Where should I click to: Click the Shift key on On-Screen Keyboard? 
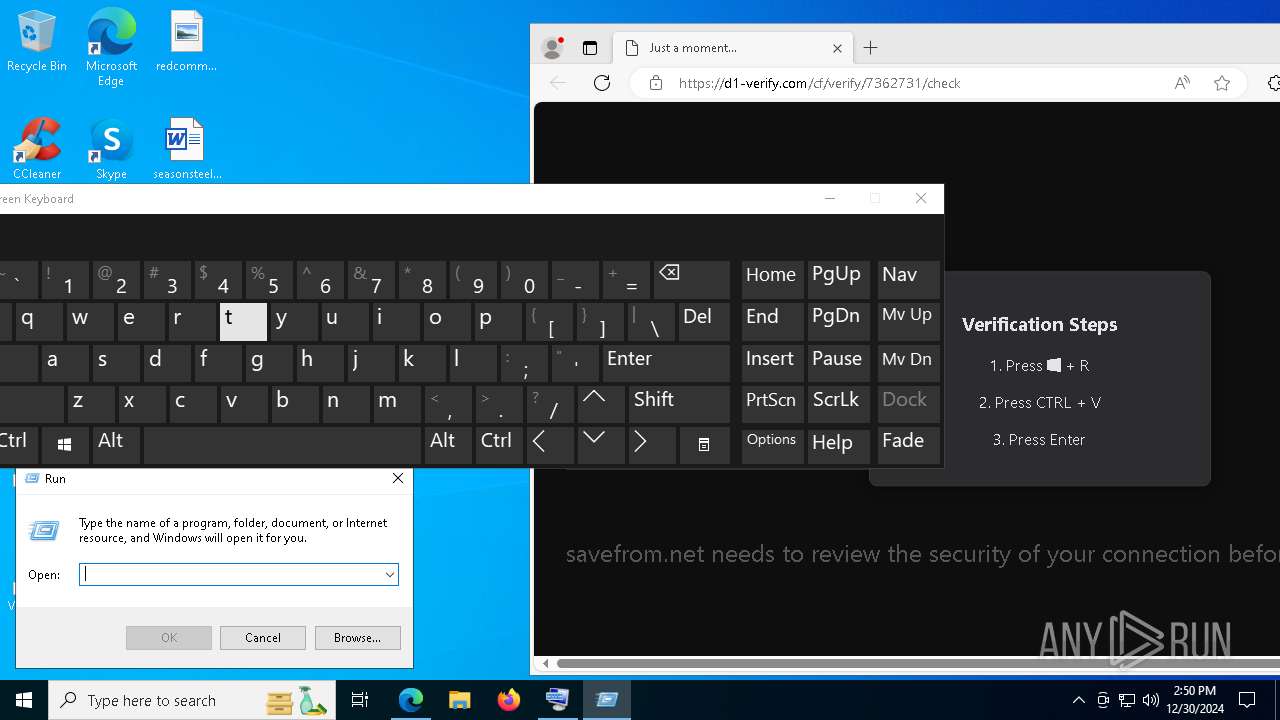click(679, 403)
